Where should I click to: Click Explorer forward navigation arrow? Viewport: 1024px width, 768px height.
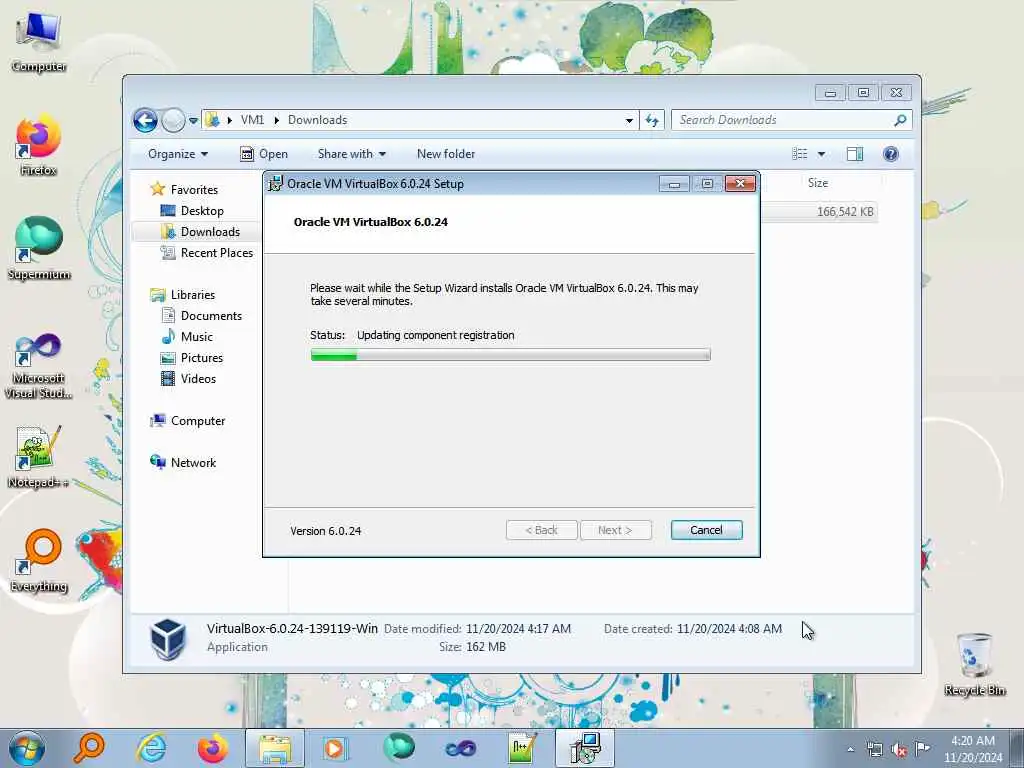tap(173, 120)
